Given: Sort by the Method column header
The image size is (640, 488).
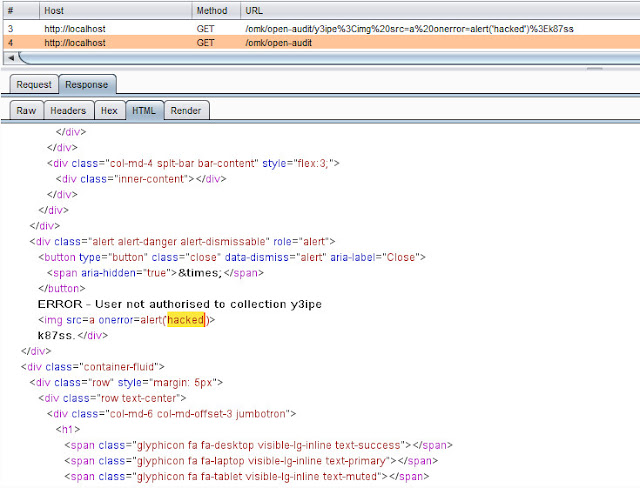Looking at the screenshot, I should pos(216,11).
